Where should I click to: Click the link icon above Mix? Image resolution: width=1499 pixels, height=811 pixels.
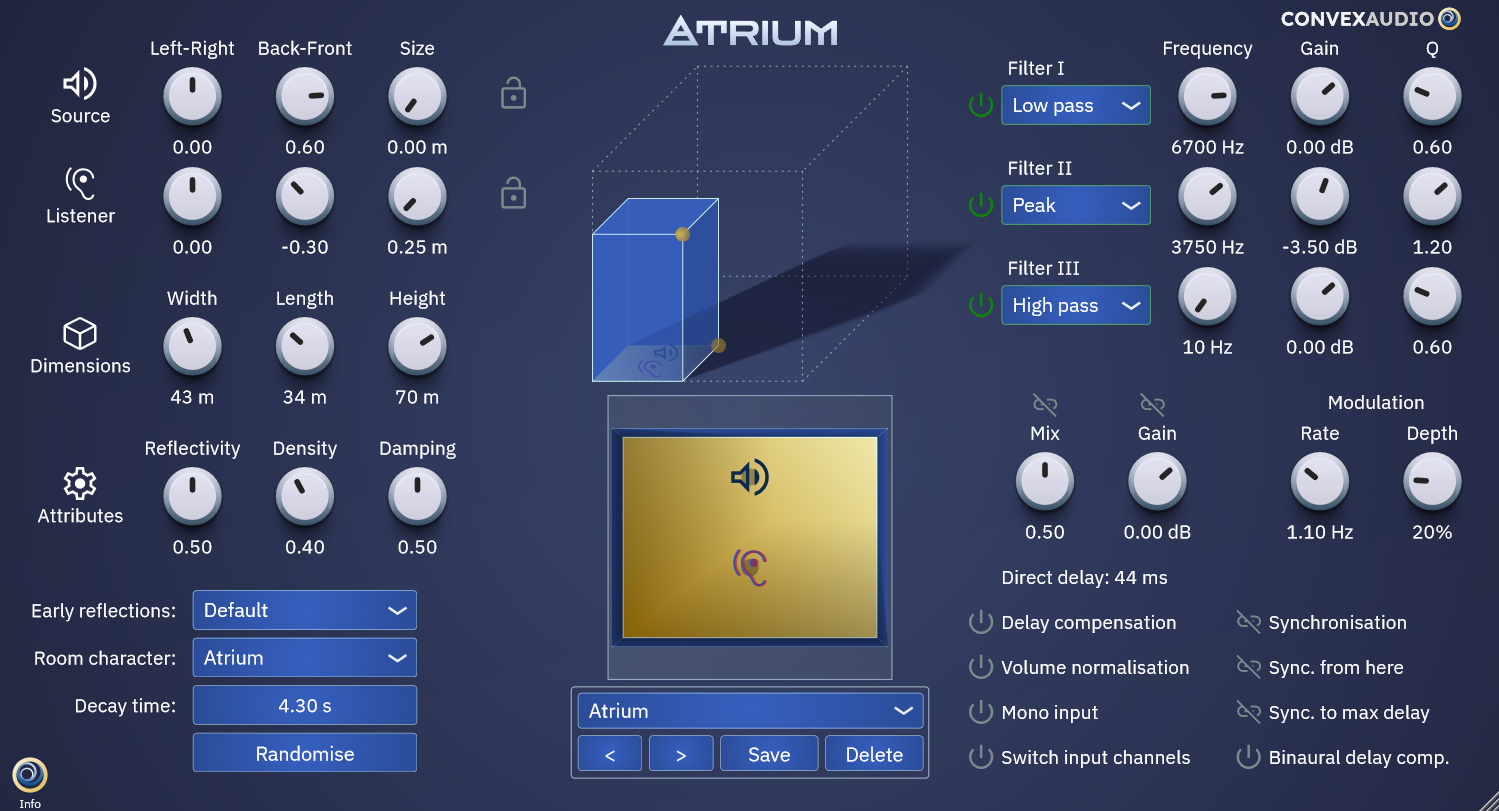[1045, 404]
